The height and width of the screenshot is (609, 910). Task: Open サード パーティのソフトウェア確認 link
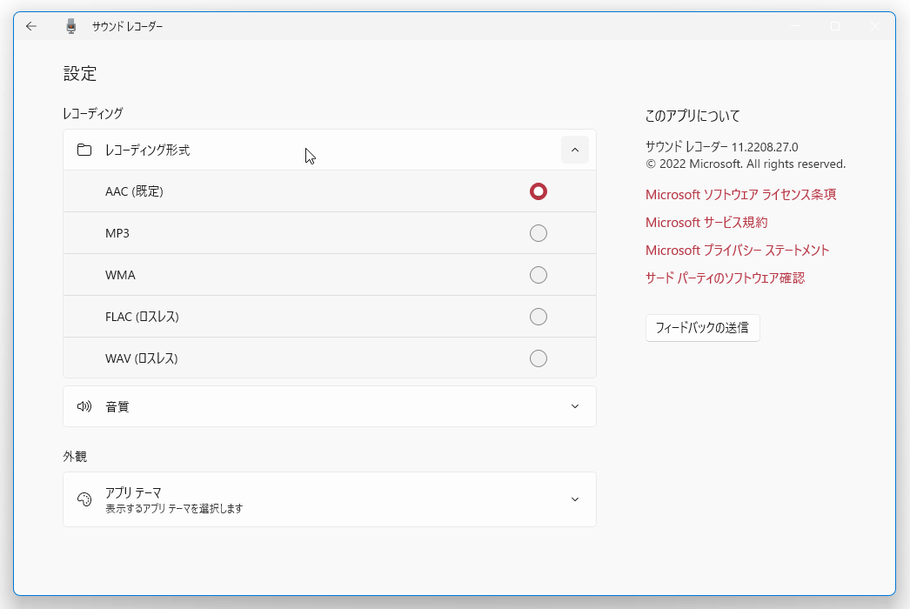725,278
